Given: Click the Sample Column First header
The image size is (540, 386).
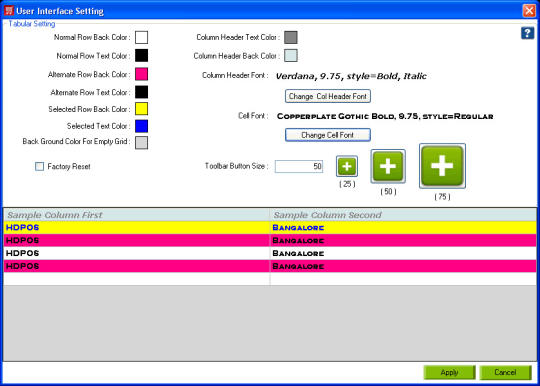Looking at the screenshot, I should point(137,215).
